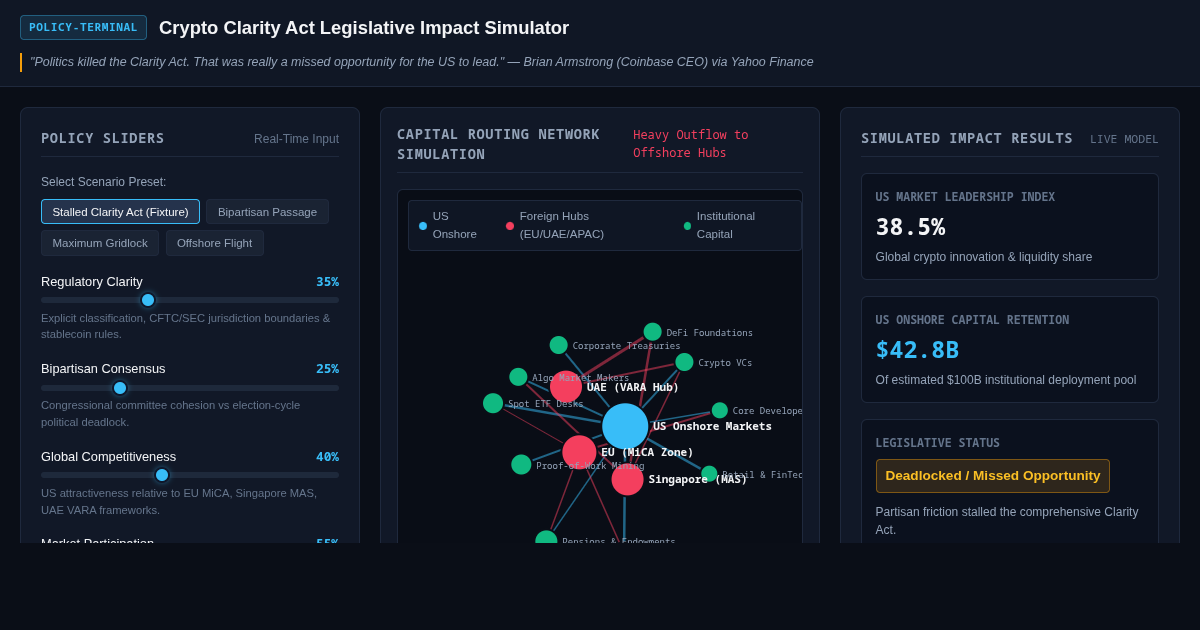Select the red UAE (VARA Hub) node
Image resolution: width=1200 pixels, height=630 pixels.
(x=566, y=387)
